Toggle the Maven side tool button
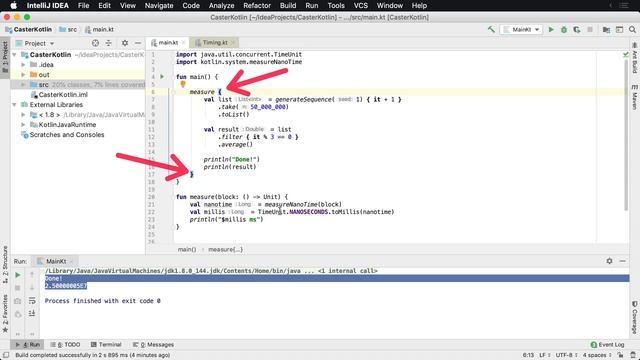Screen dimensions: 640x360 pos(635,97)
